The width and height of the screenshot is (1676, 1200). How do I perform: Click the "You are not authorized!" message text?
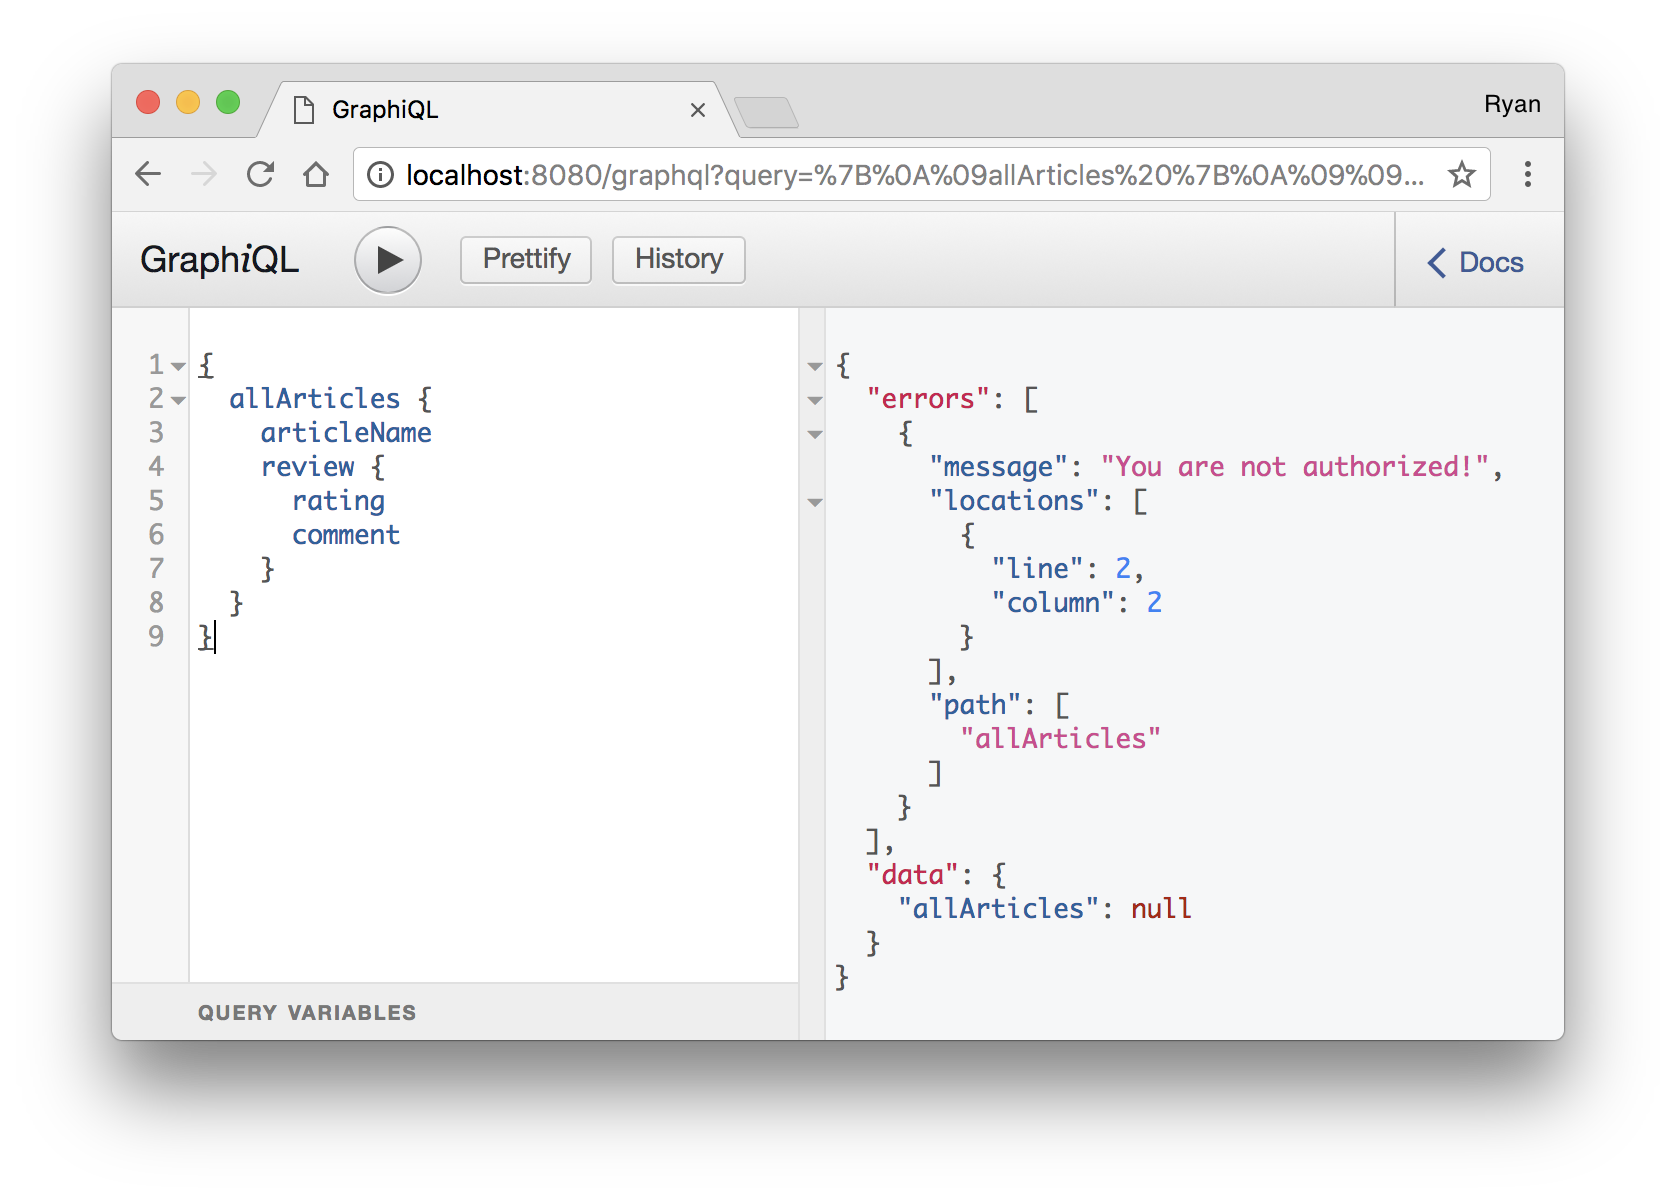coord(1295,467)
